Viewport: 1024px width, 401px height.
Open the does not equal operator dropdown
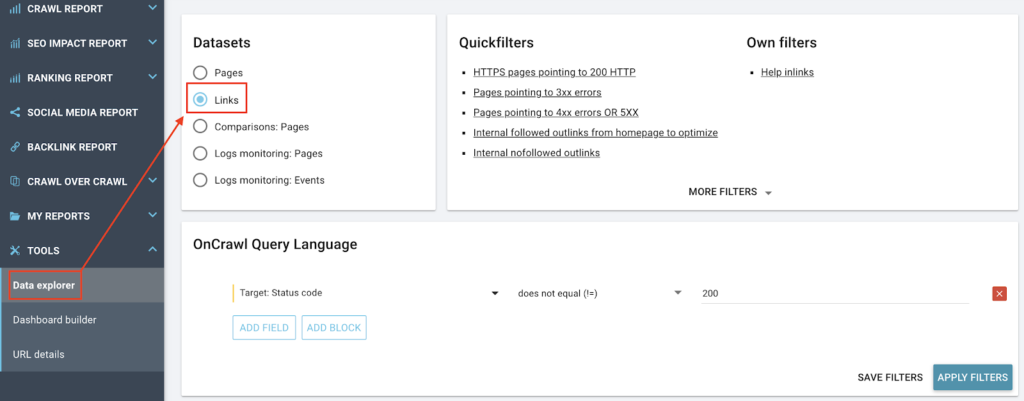coord(598,293)
